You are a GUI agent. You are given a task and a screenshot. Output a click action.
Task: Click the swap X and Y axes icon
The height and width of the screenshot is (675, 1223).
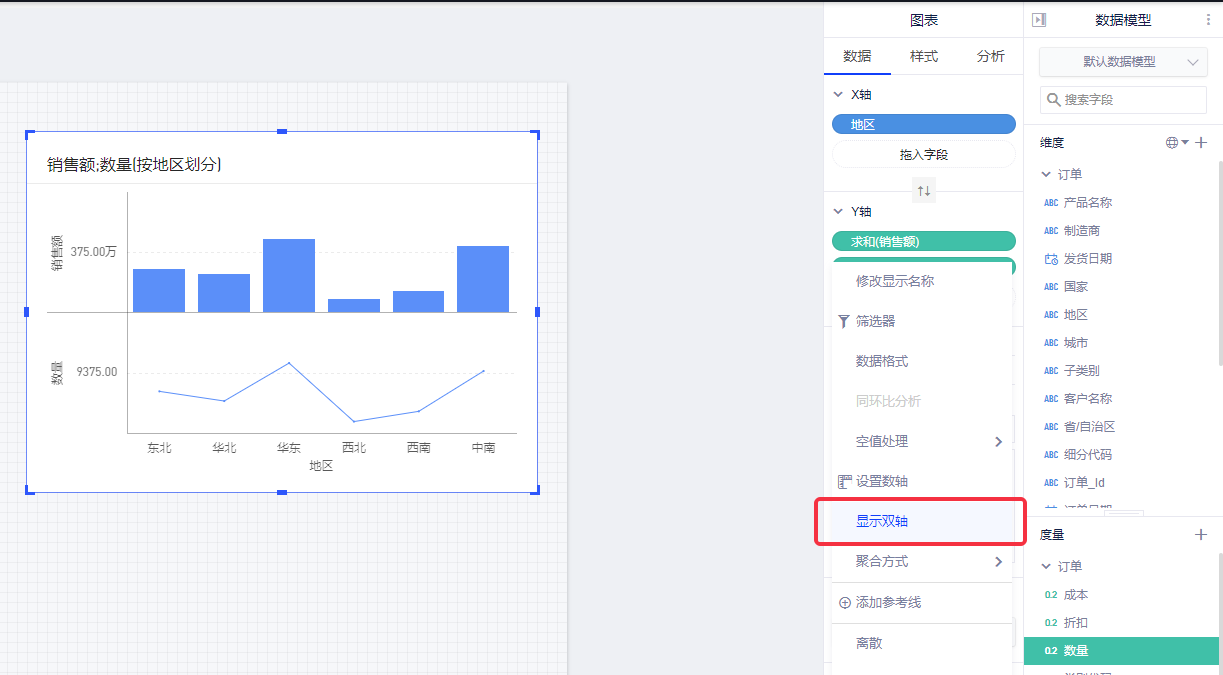point(924,190)
